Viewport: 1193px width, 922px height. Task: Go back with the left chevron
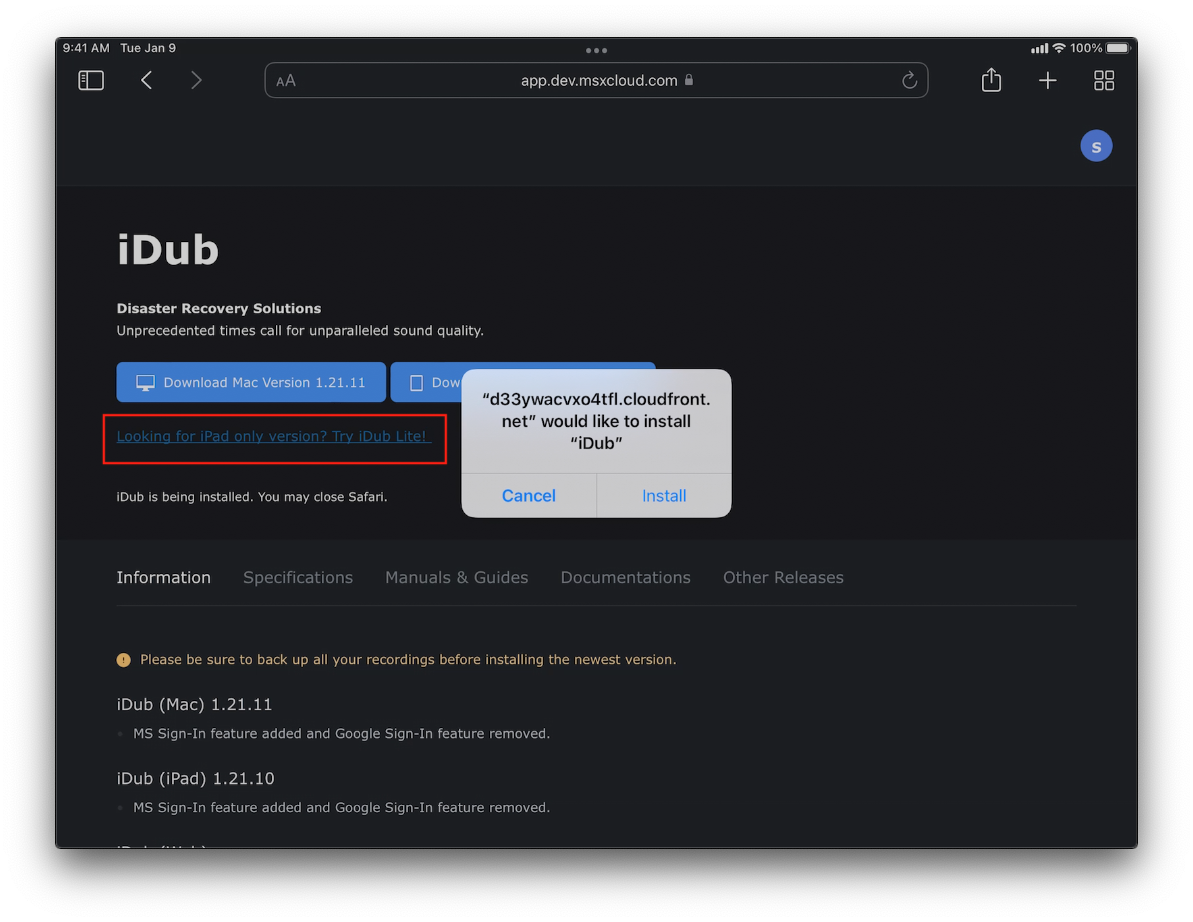tap(147, 80)
